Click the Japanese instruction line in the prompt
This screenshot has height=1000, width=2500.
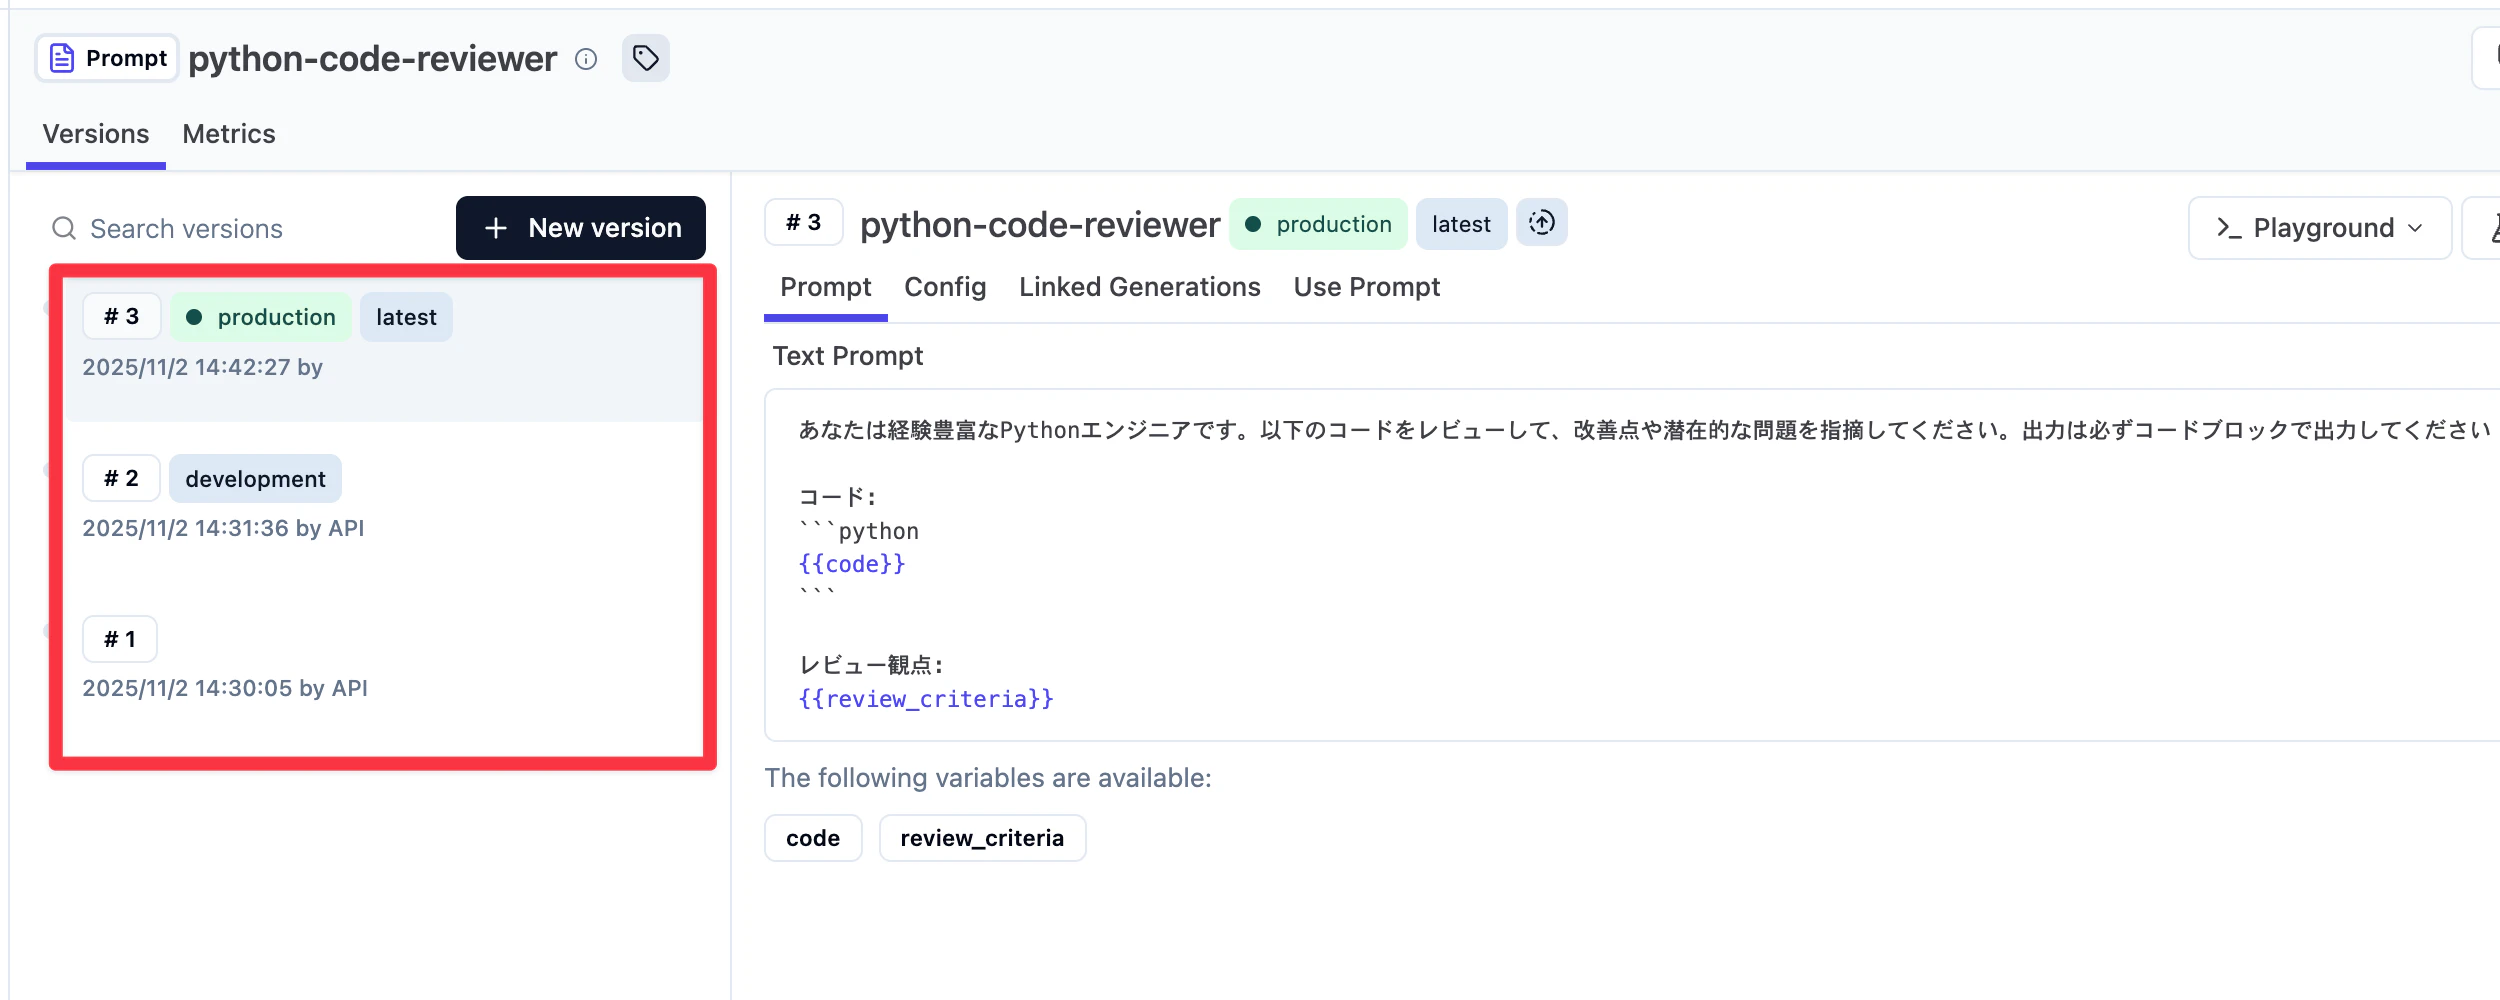[1644, 430]
